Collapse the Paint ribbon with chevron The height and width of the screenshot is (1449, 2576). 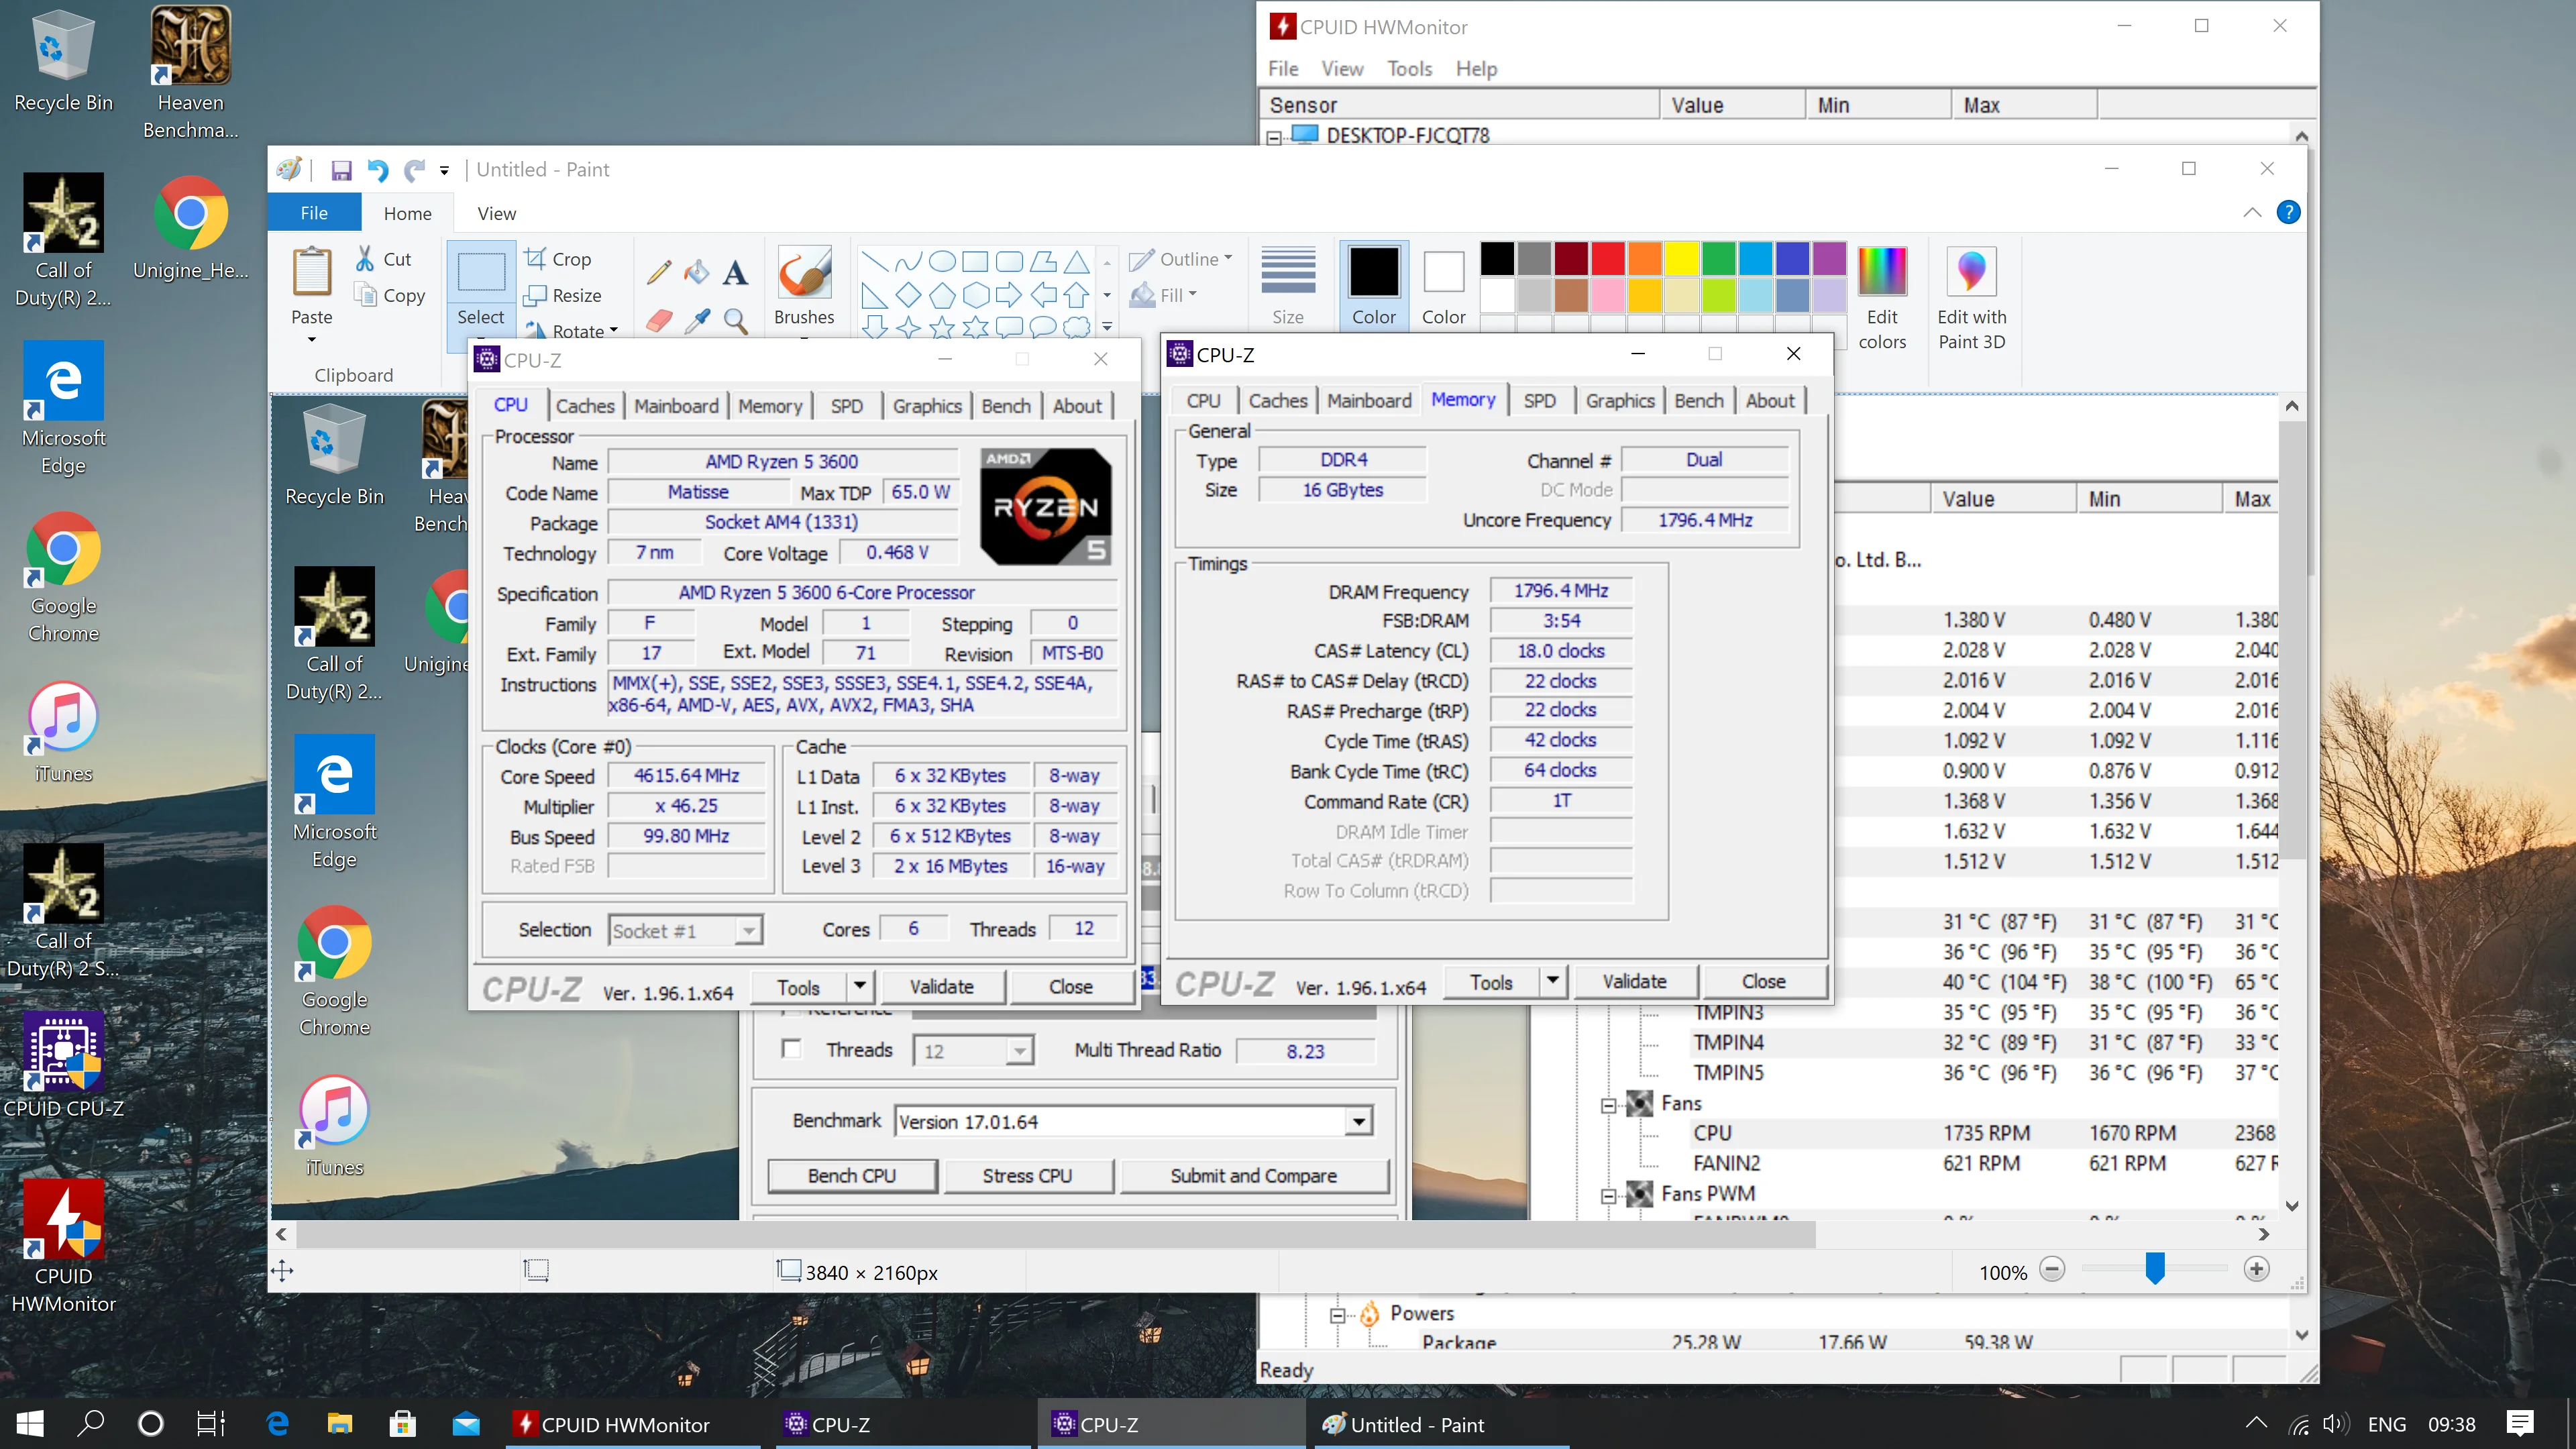(2251, 212)
